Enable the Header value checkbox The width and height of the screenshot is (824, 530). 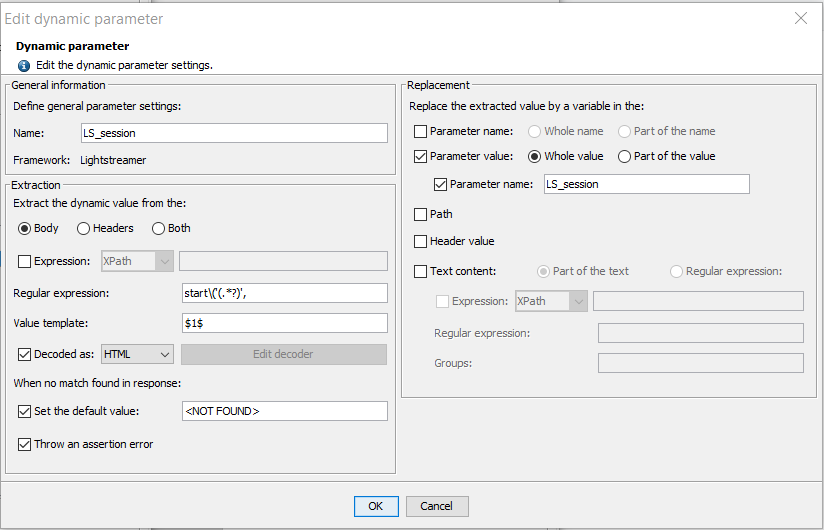point(421,241)
